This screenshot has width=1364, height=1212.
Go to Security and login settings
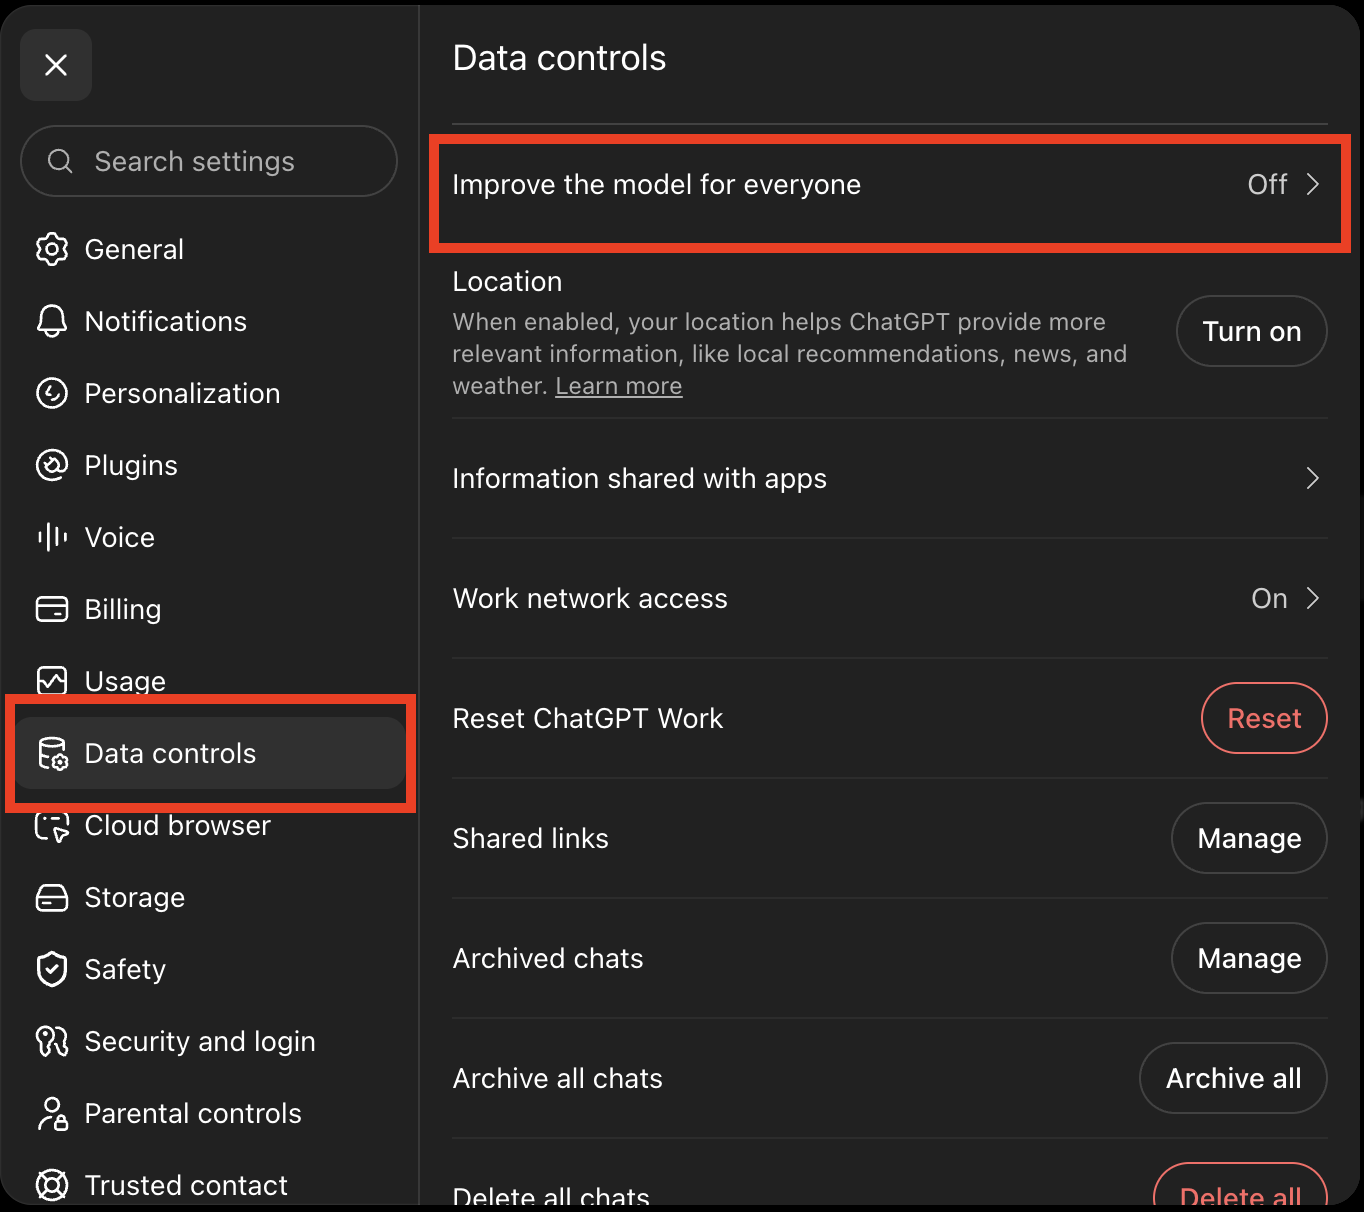pos(209,1041)
